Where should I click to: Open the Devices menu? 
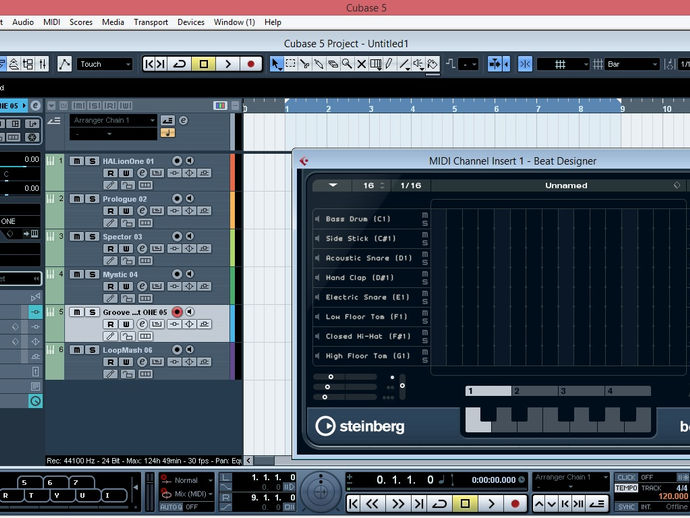(x=191, y=22)
